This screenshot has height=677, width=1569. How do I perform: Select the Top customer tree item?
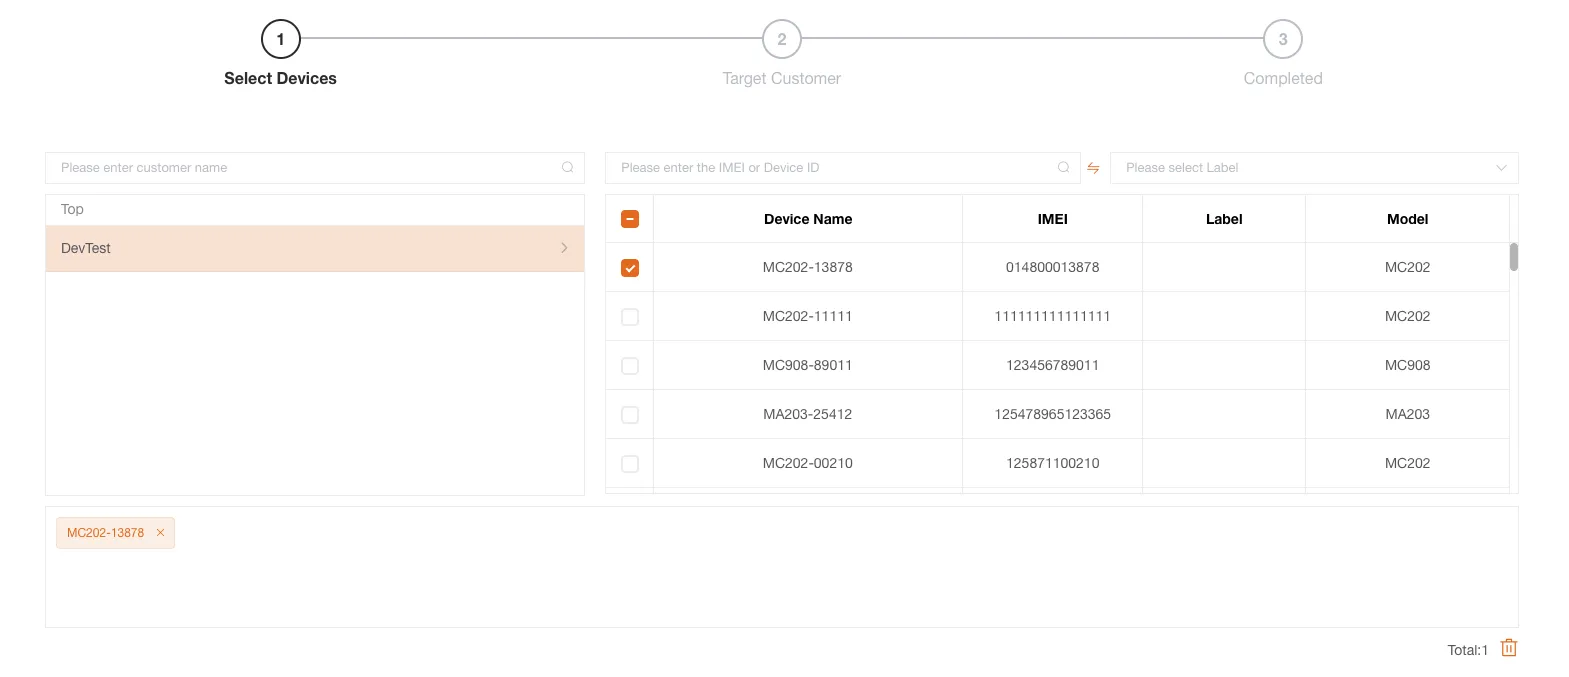click(73, 209)
